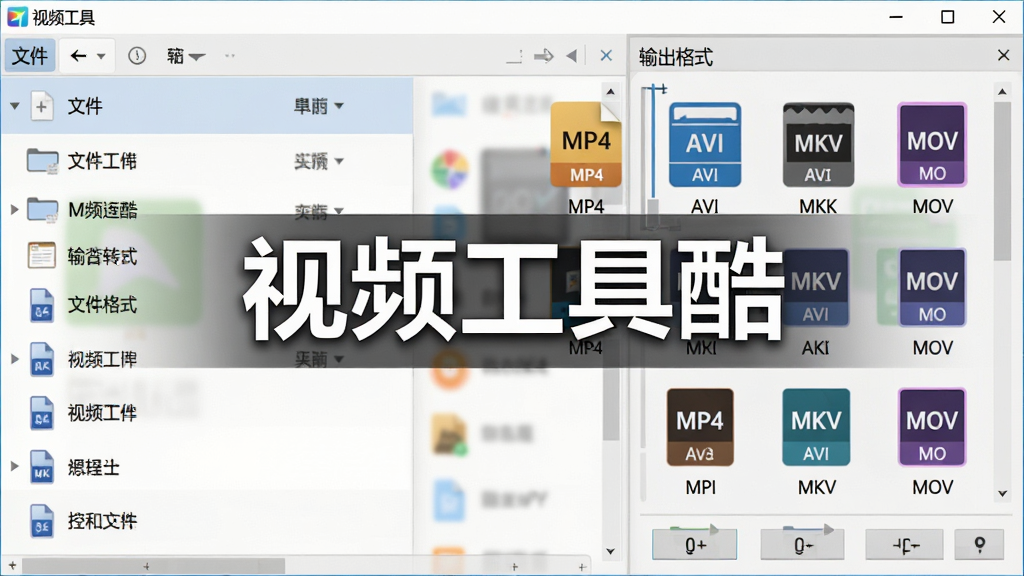Choose the top-row purple MOV format
Screen dimensions: 1024x576
(x=932, y=145)
